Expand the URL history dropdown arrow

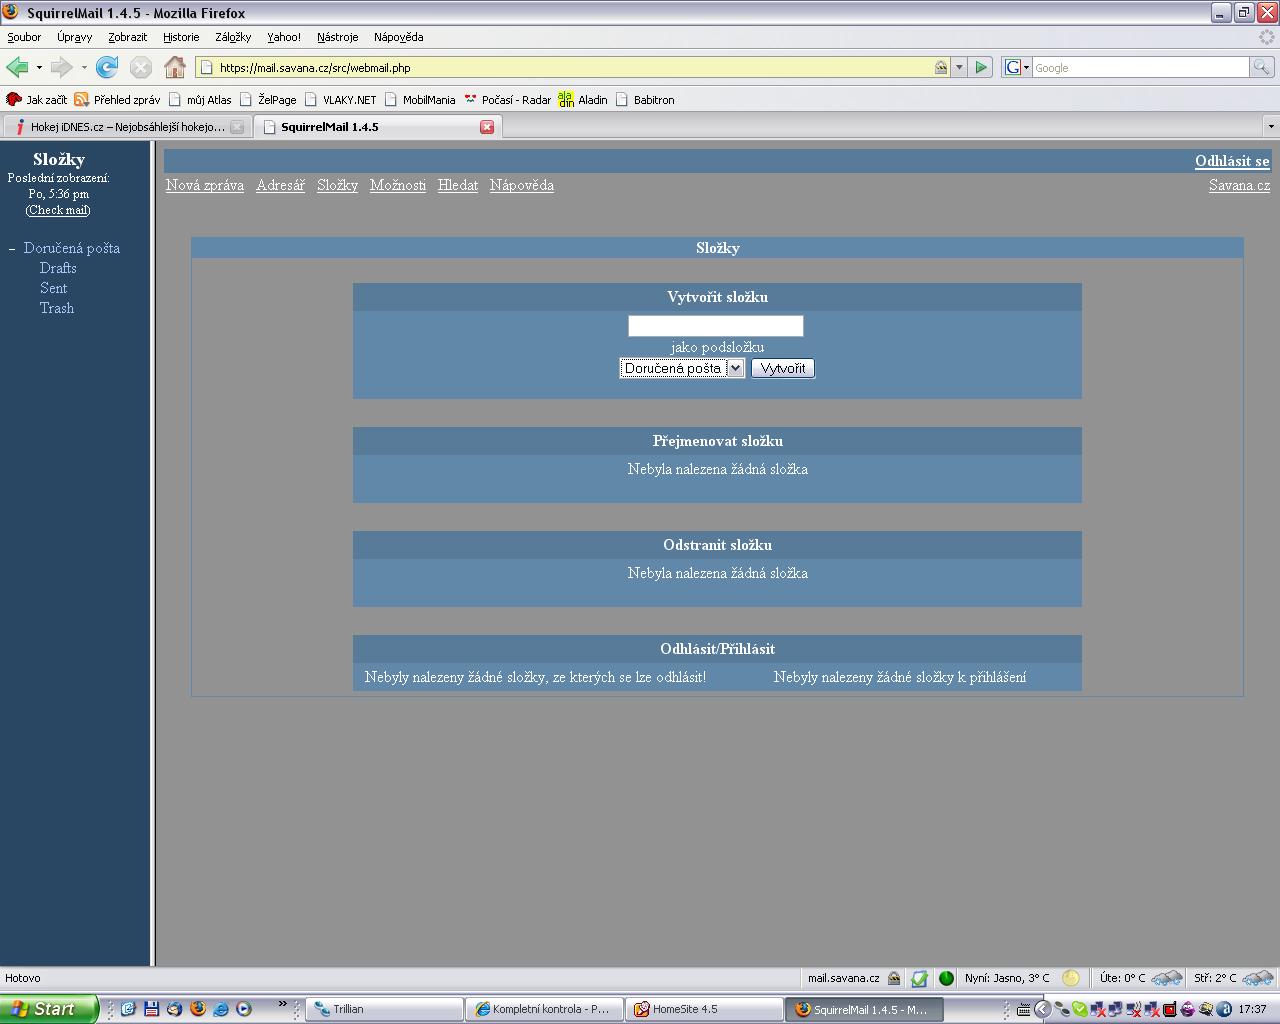[959, 67]
